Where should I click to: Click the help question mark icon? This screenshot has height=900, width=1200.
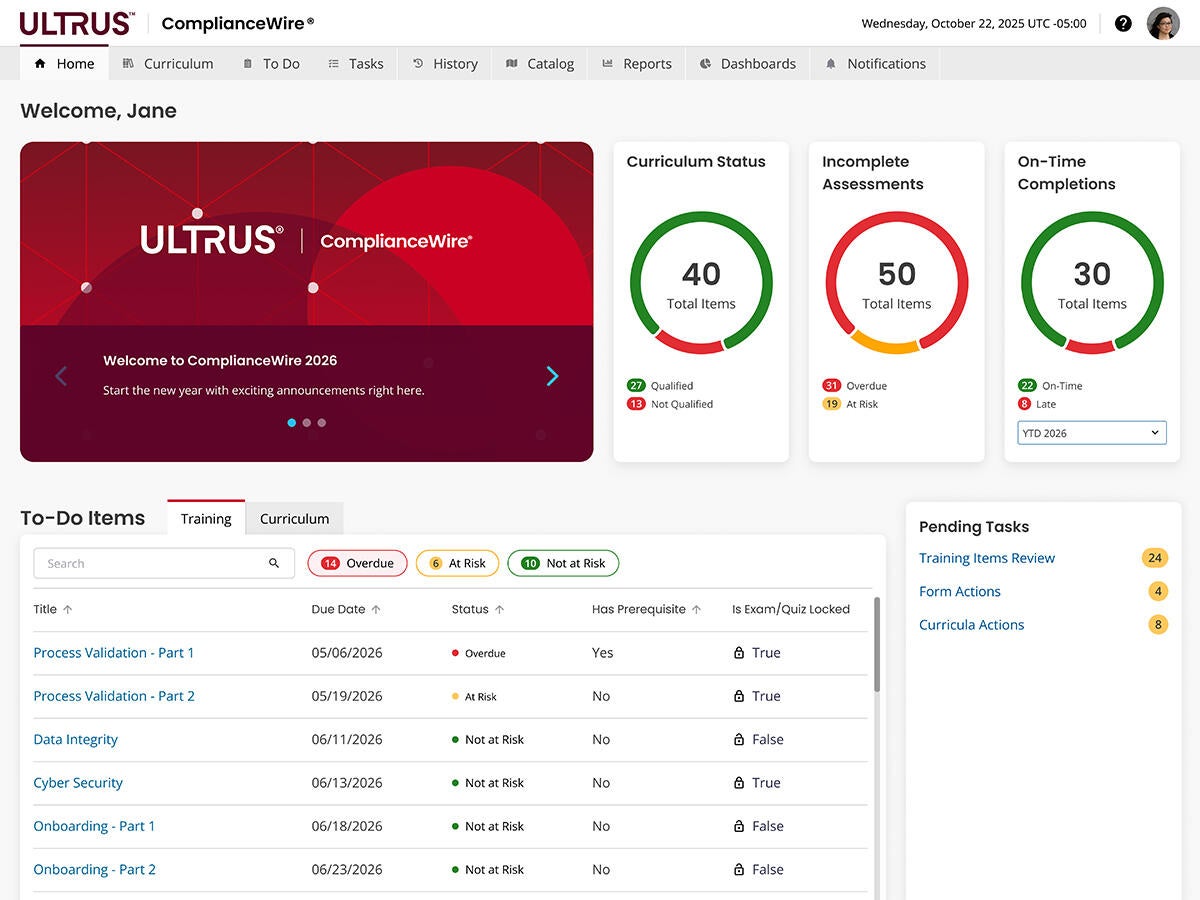tap(1123, 23)
